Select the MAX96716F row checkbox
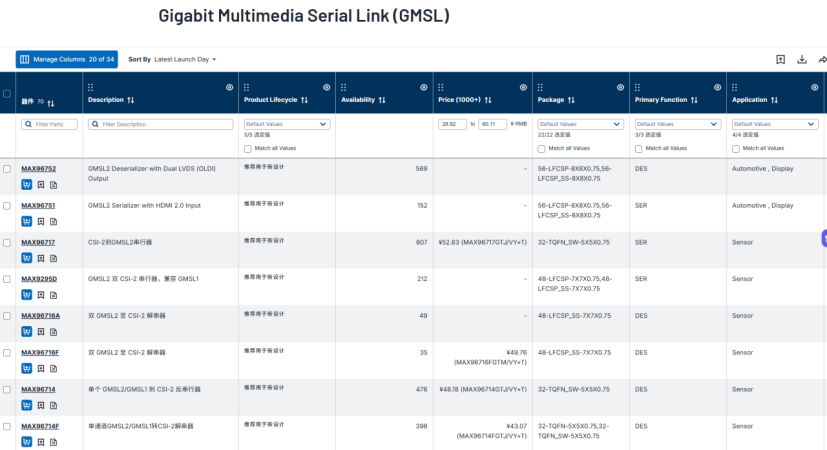This screenshot has height=450, width=827. (x=7, y=353)
